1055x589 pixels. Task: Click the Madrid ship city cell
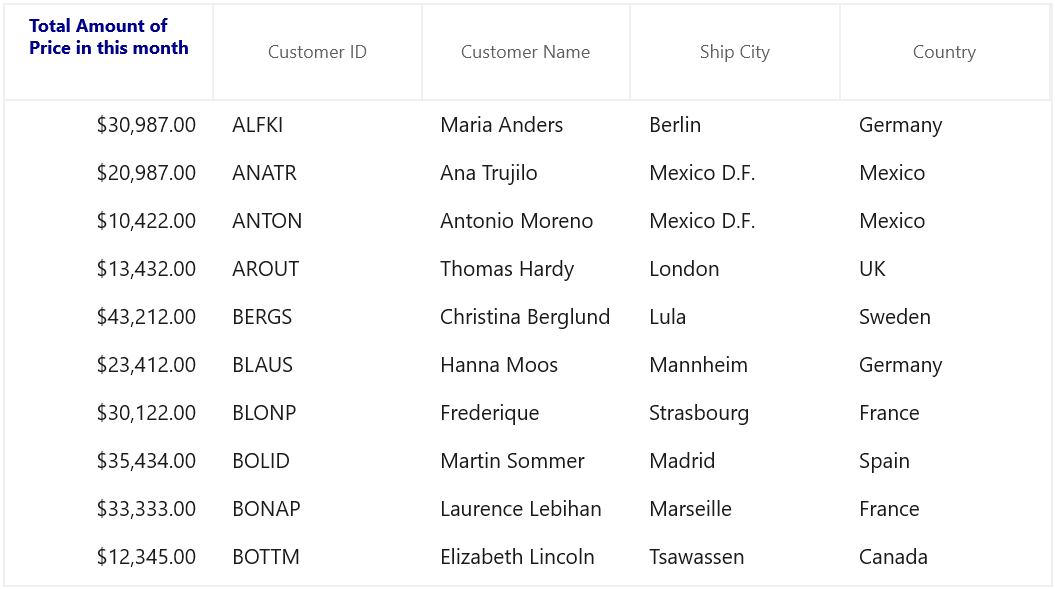(x=735, y=461)
